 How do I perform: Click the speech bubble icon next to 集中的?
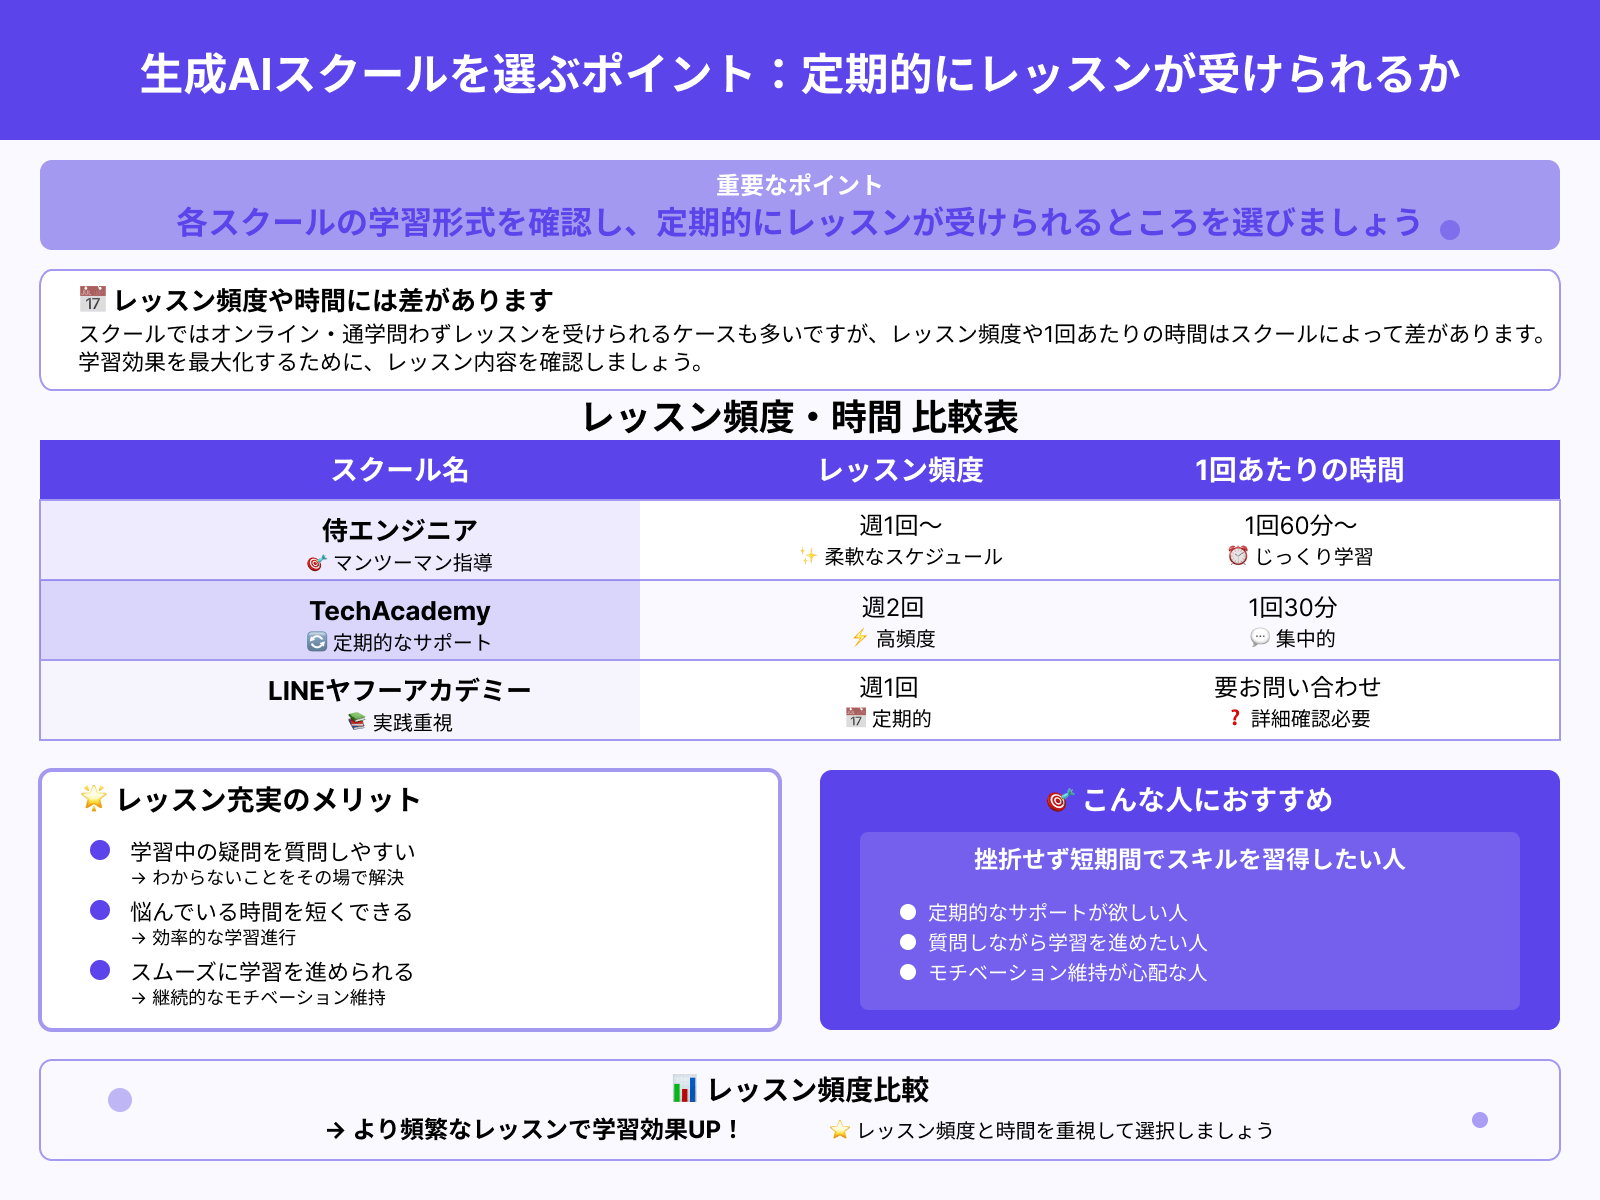click(x=1260, y=637)
